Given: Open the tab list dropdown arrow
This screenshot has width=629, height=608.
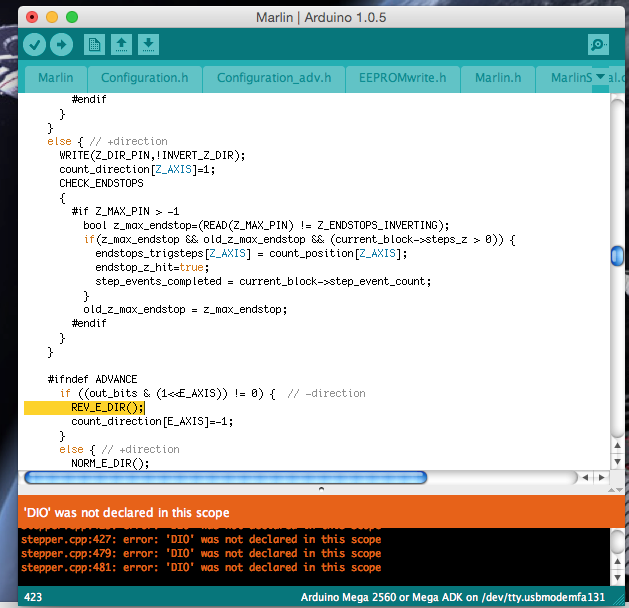Looking at the screenshot, I should point(600,77).
